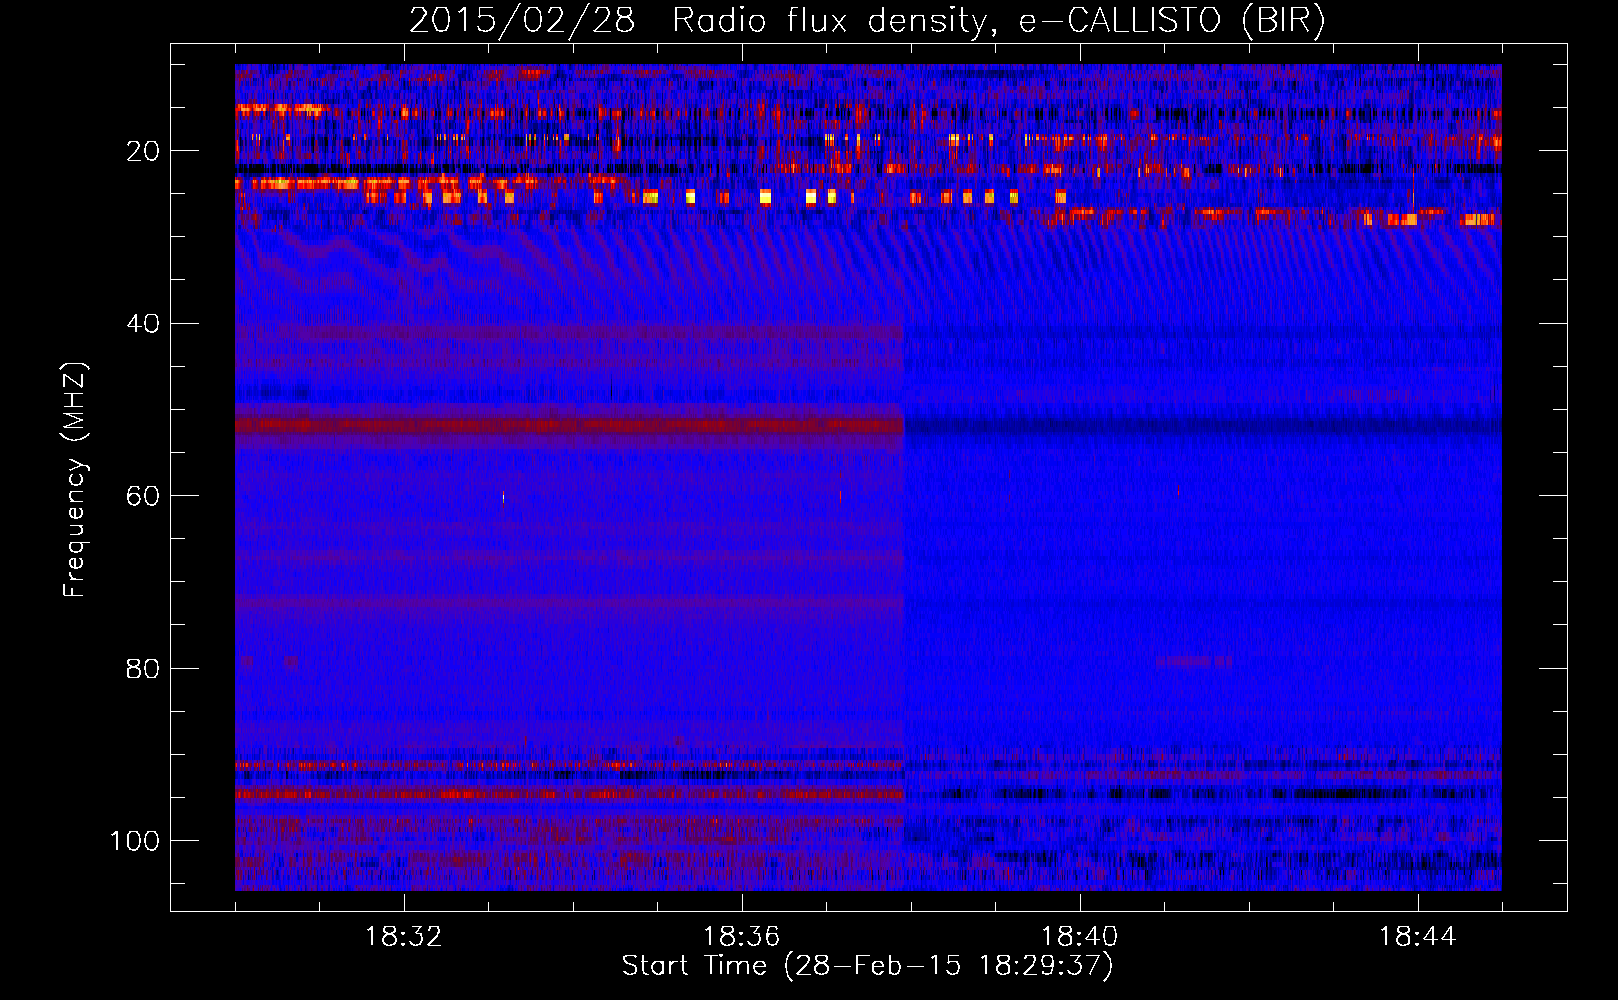Click the 100 MHz frequency tick label
1618x1000 pixels.
(x=135, y=841)
